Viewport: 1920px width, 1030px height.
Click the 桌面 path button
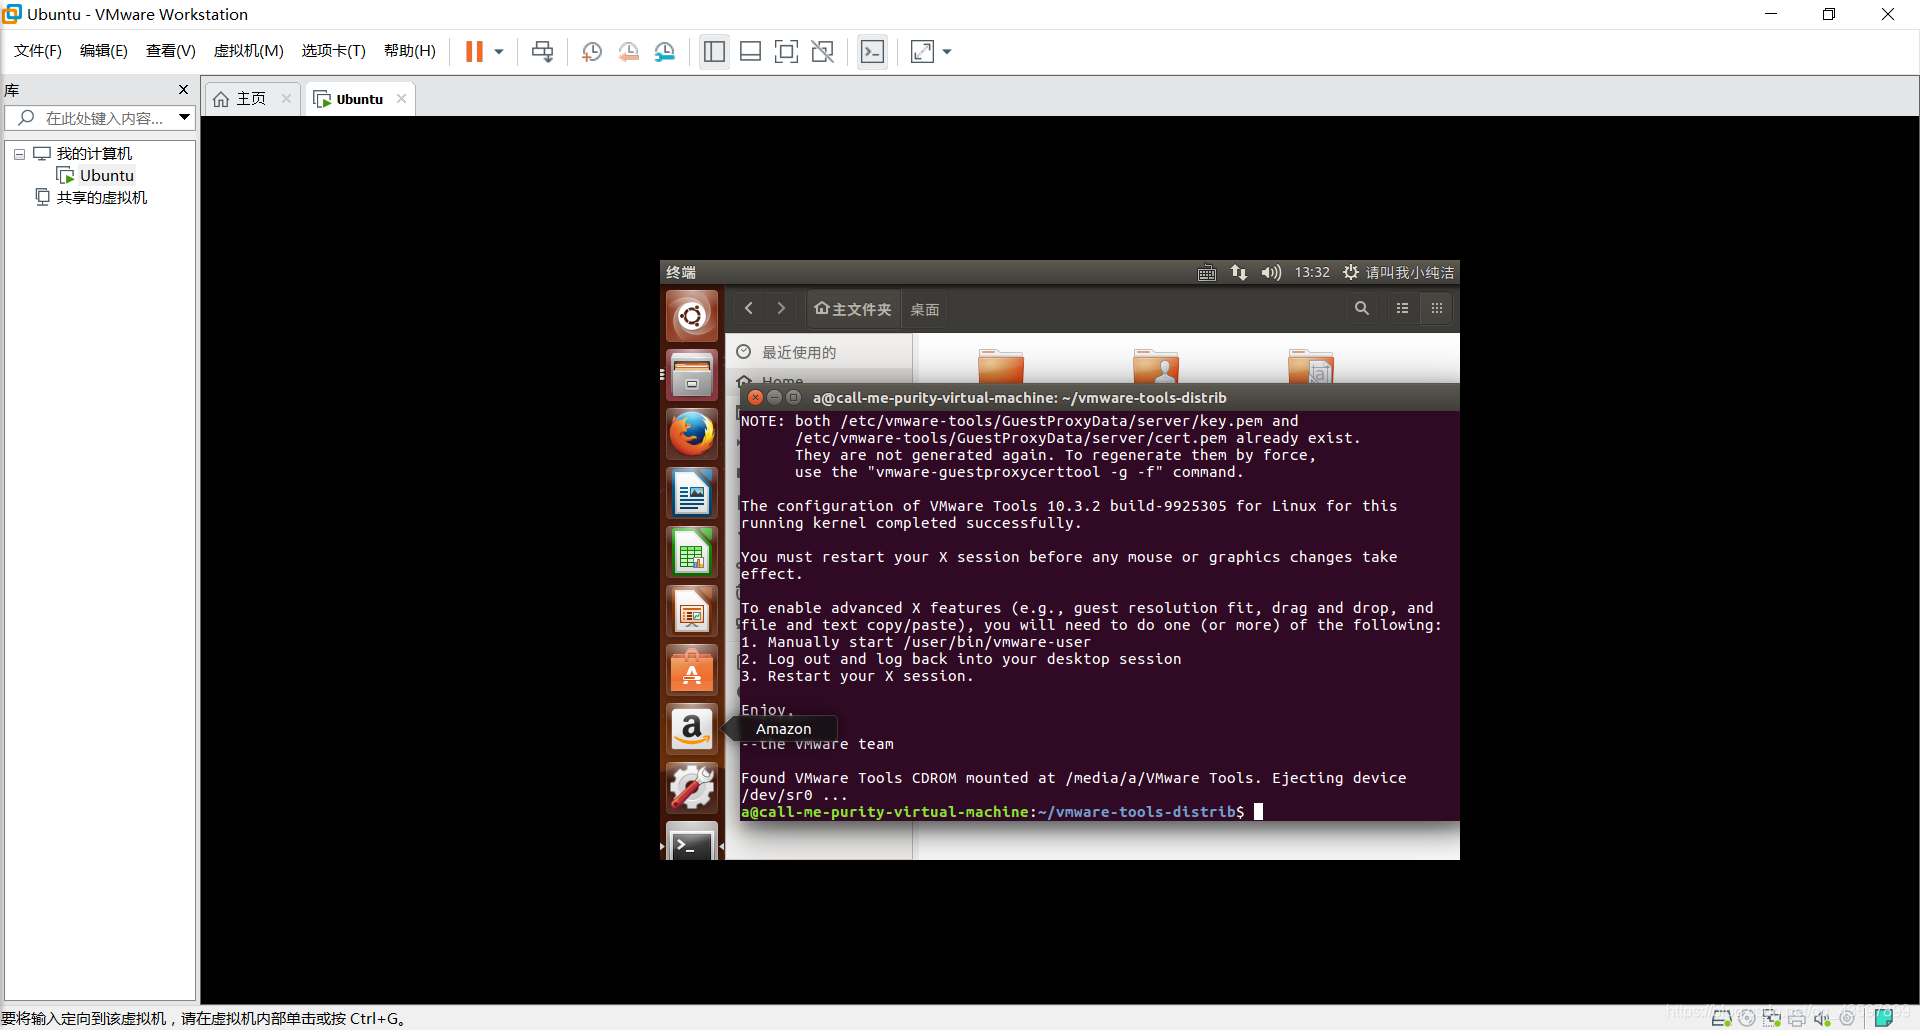[925, 309]
